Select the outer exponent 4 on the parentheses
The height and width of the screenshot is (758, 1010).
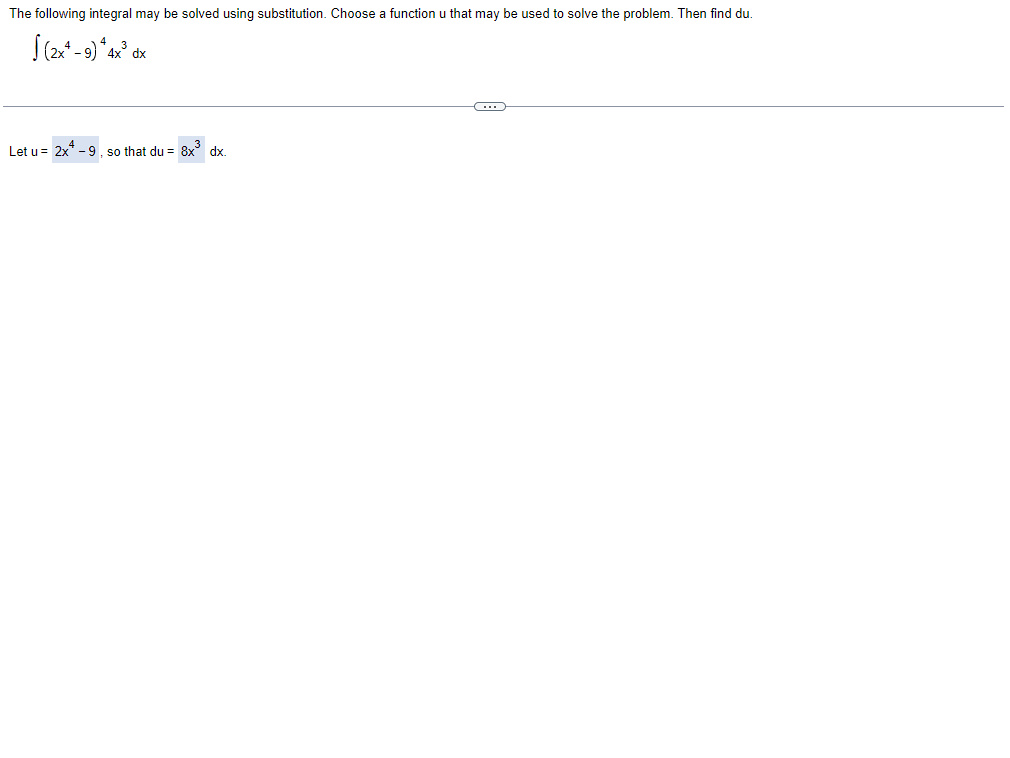102,42
